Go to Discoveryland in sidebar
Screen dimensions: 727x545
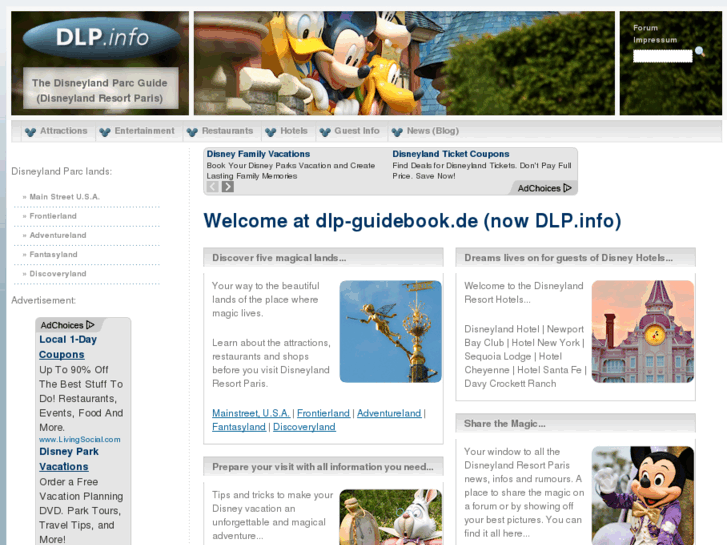pos(57,274)
